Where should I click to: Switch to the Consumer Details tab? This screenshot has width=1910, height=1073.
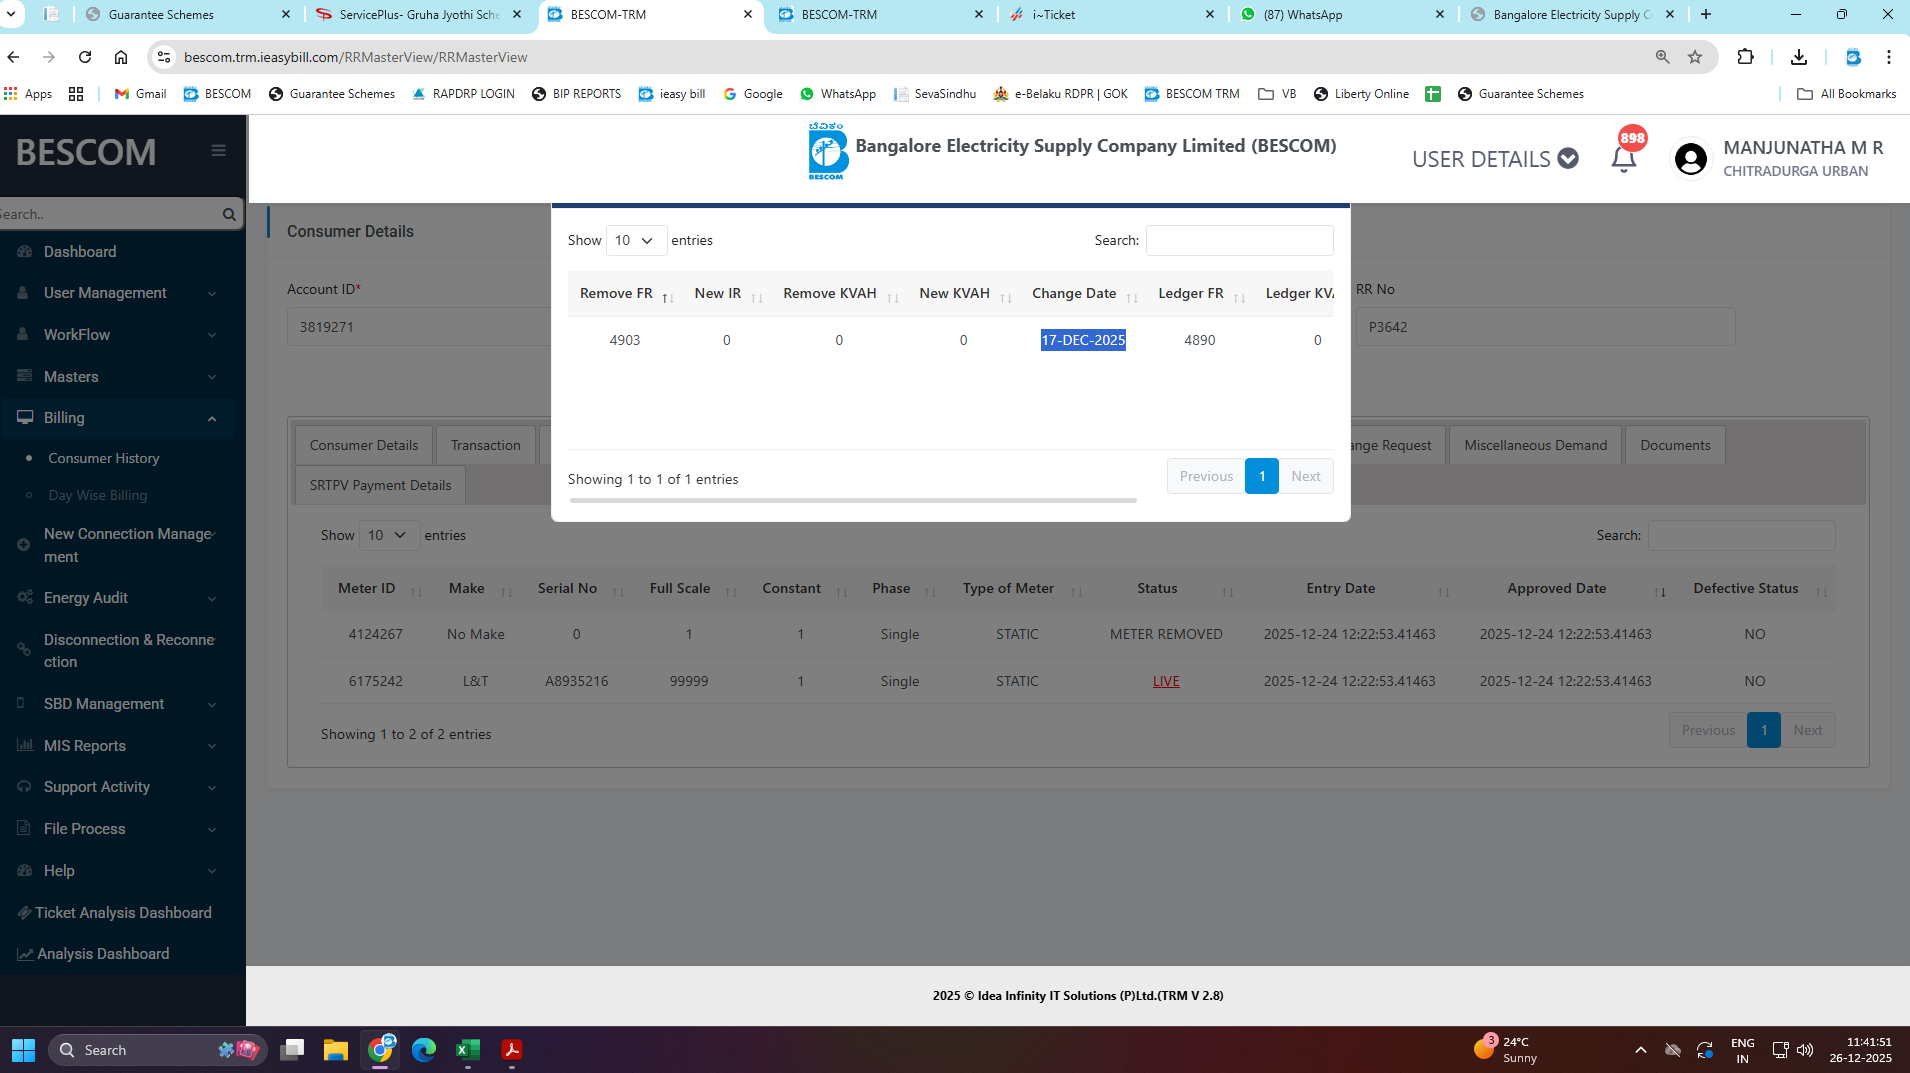[364, 445]
